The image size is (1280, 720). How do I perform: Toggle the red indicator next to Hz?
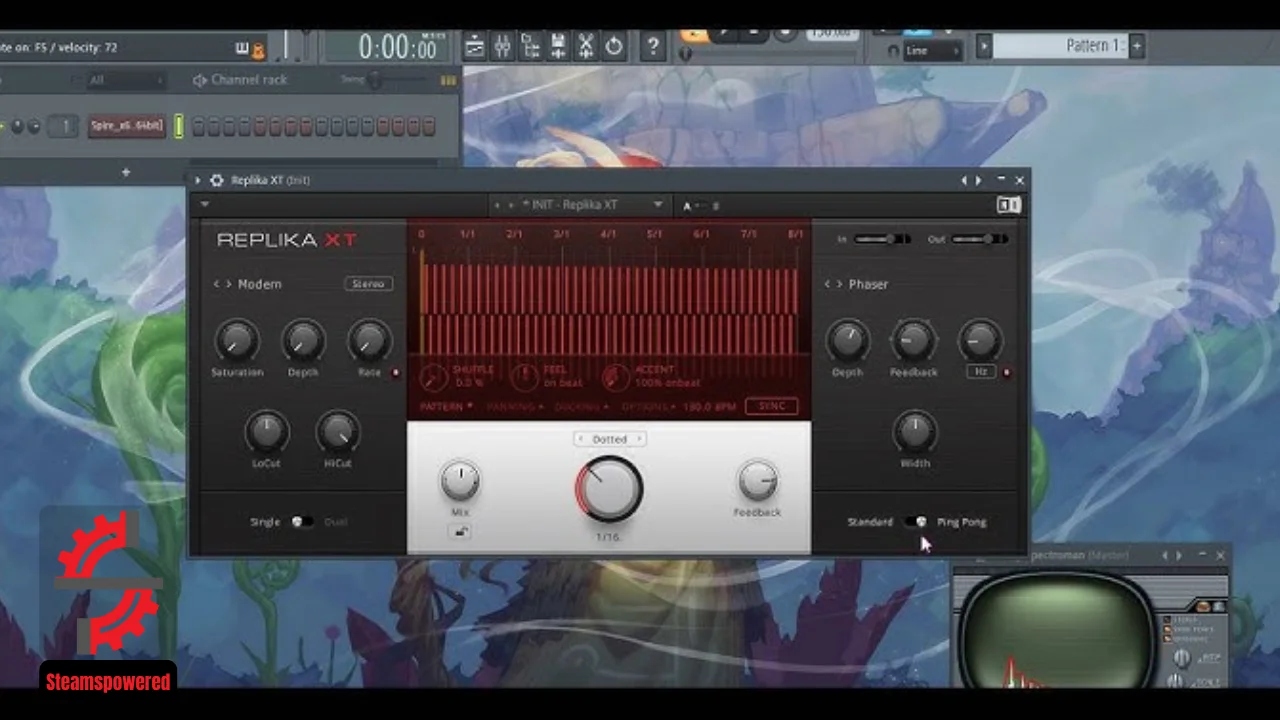point(1006,373)
